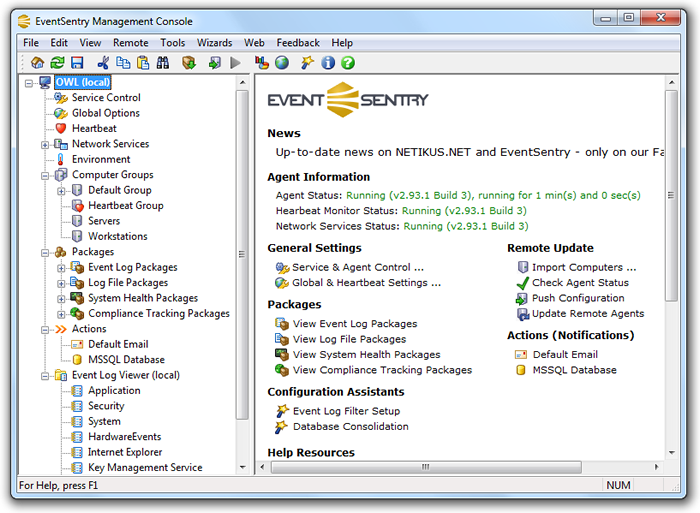Click the service control toolbar icon beside globe
The width and height of the screenshot is (700, 513).
click(262, 63)
